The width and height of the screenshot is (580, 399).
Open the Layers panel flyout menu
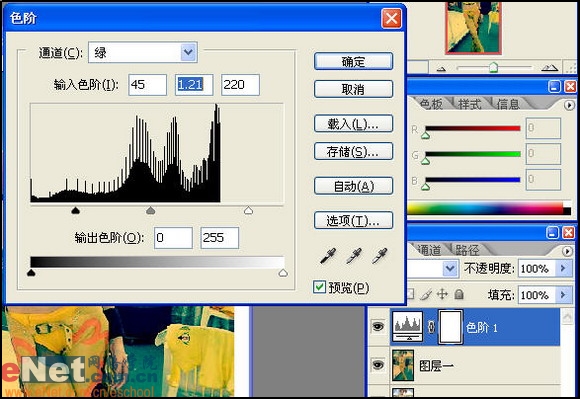point(567,251)
